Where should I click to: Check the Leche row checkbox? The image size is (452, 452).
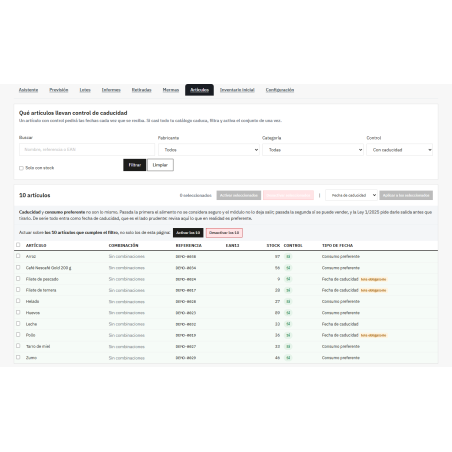(18, 323)
